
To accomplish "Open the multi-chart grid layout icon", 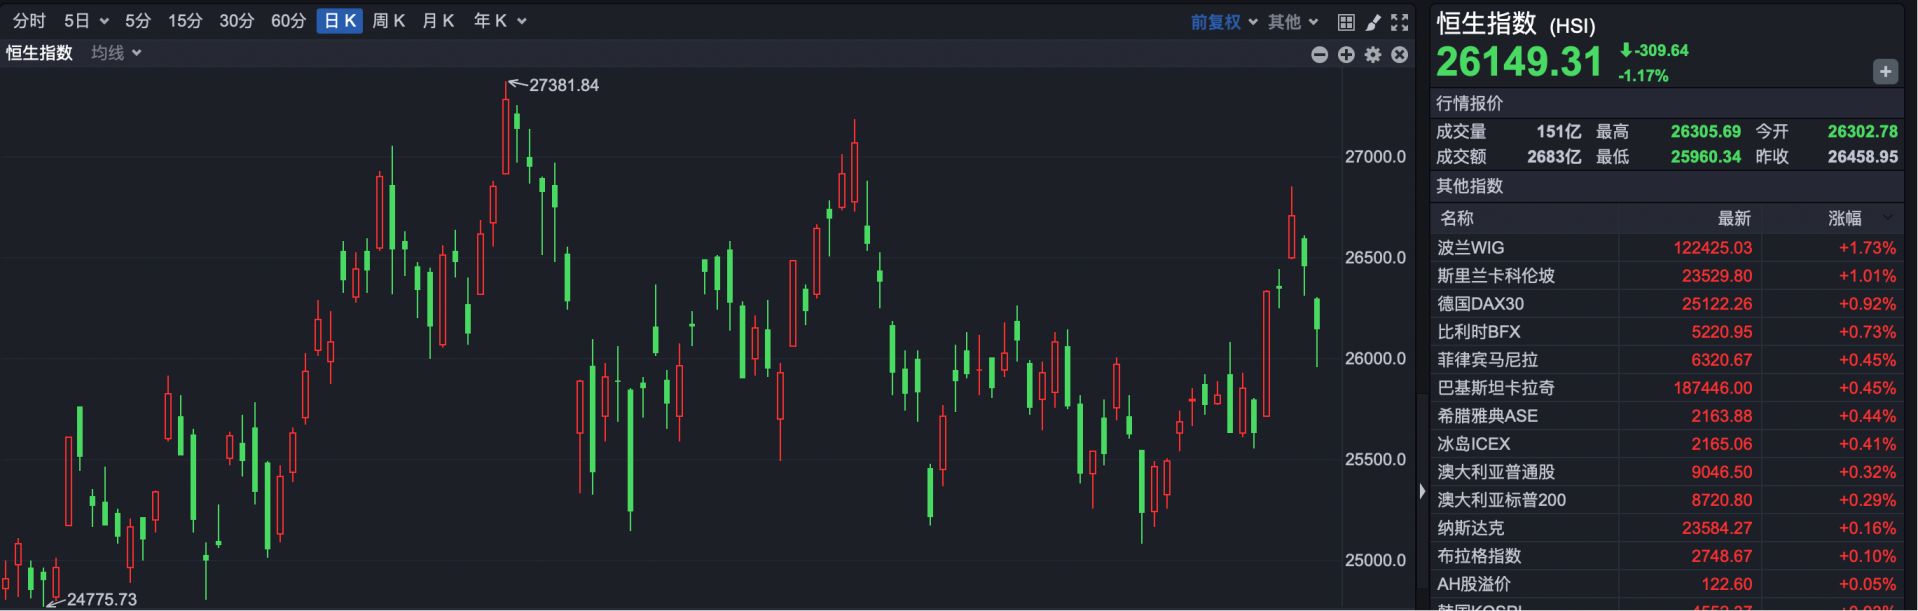I will 1346,22.
